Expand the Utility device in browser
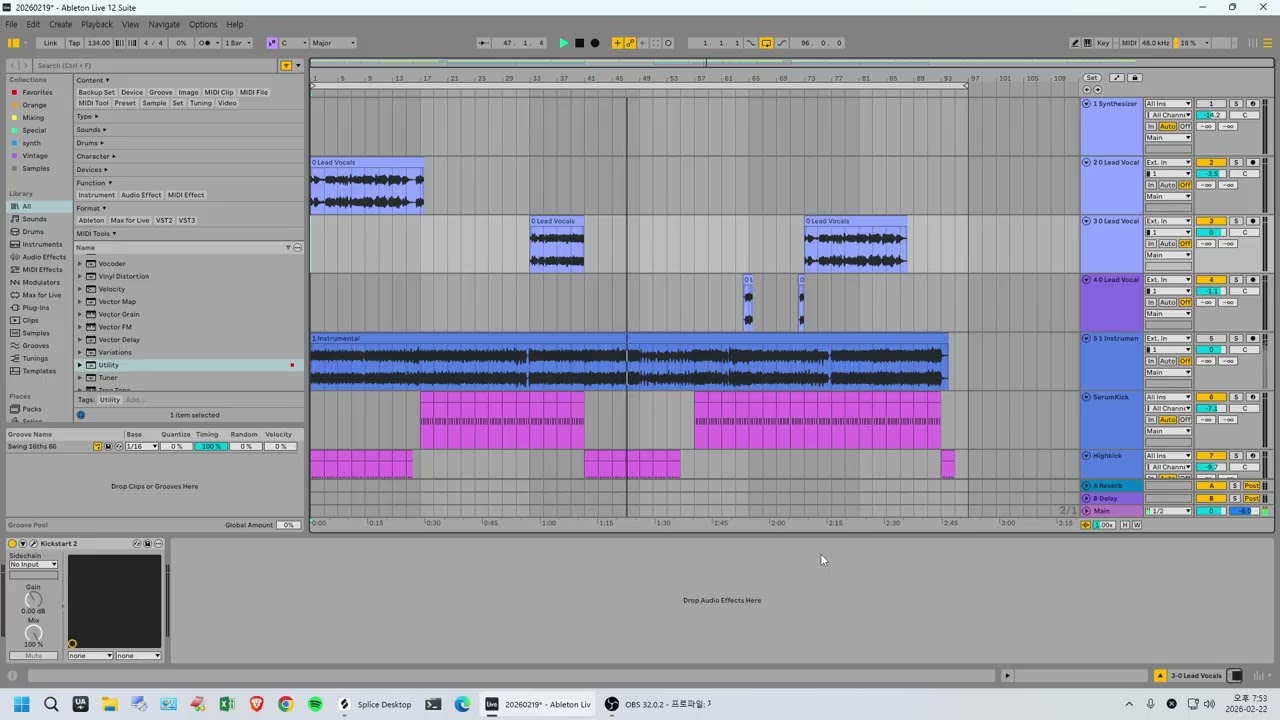 [80, 365]
